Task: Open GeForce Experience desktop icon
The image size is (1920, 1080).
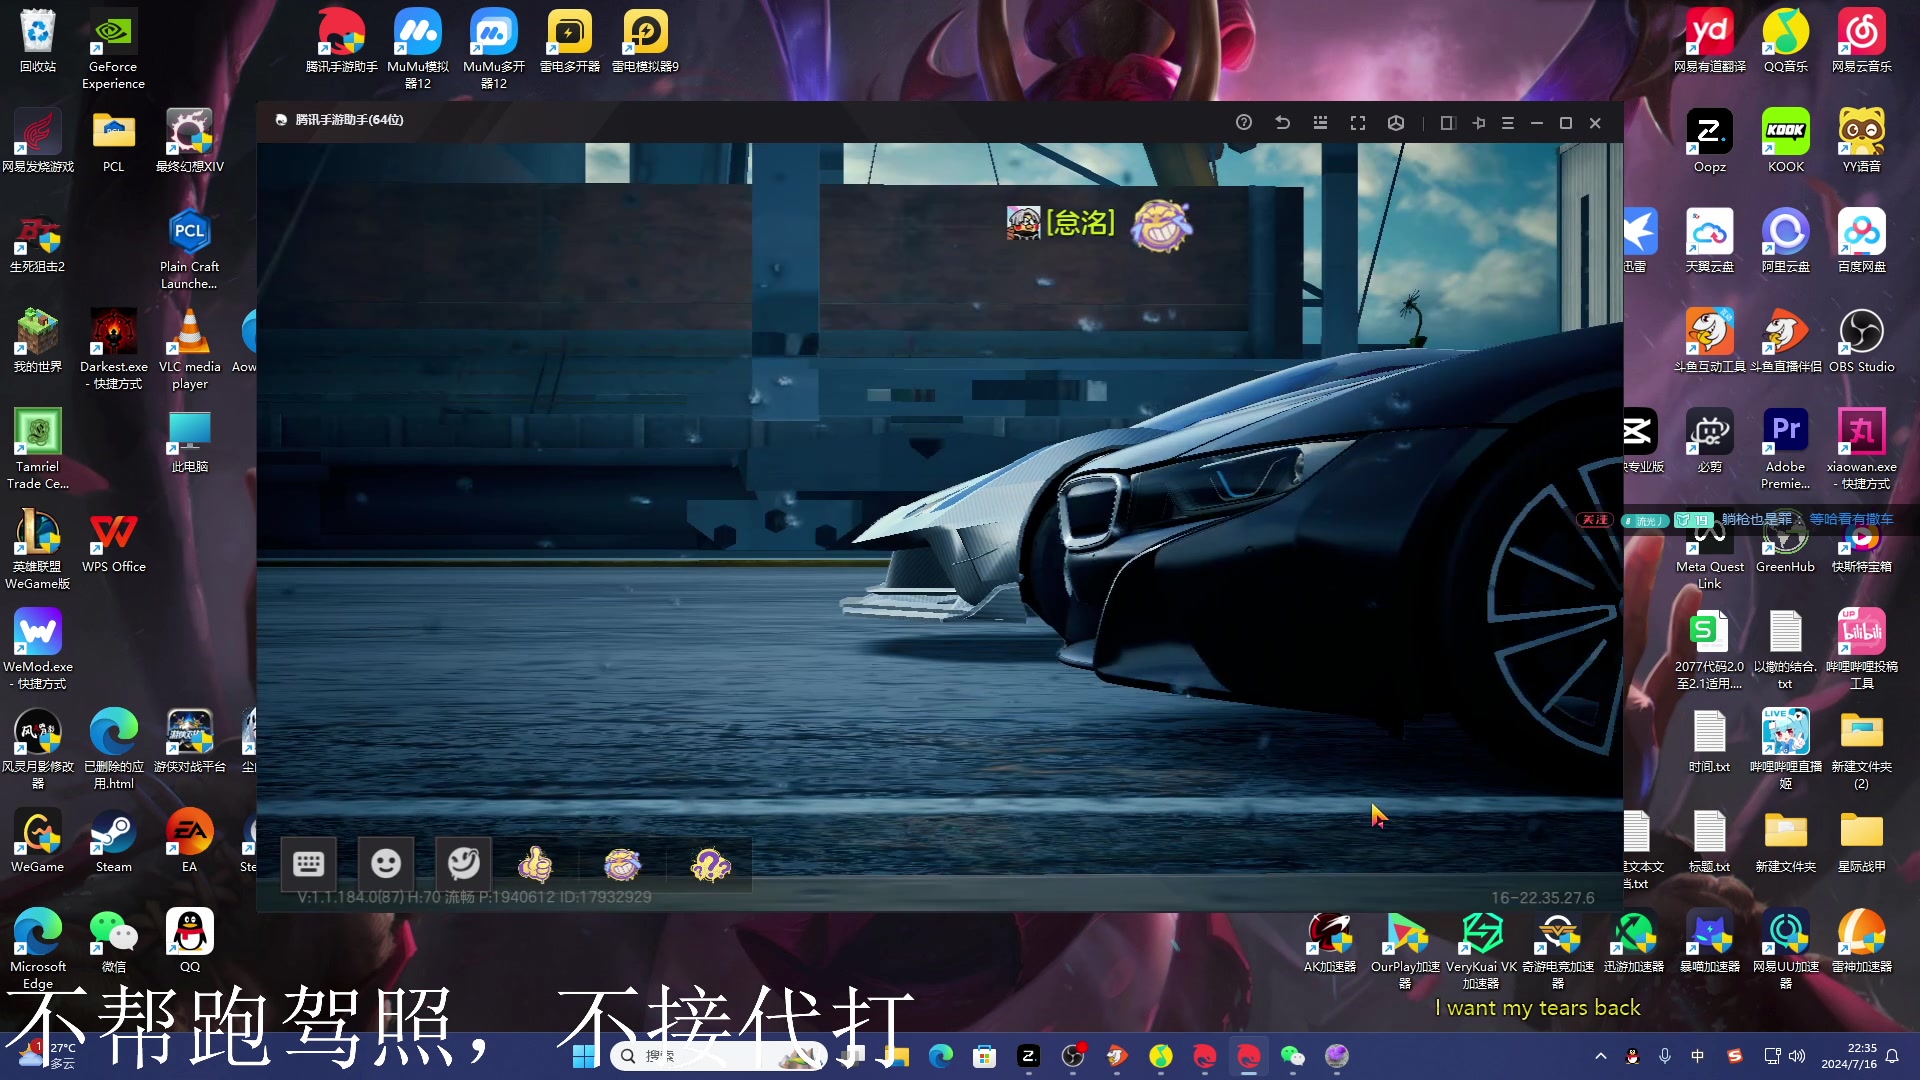Action: [113, 50]
